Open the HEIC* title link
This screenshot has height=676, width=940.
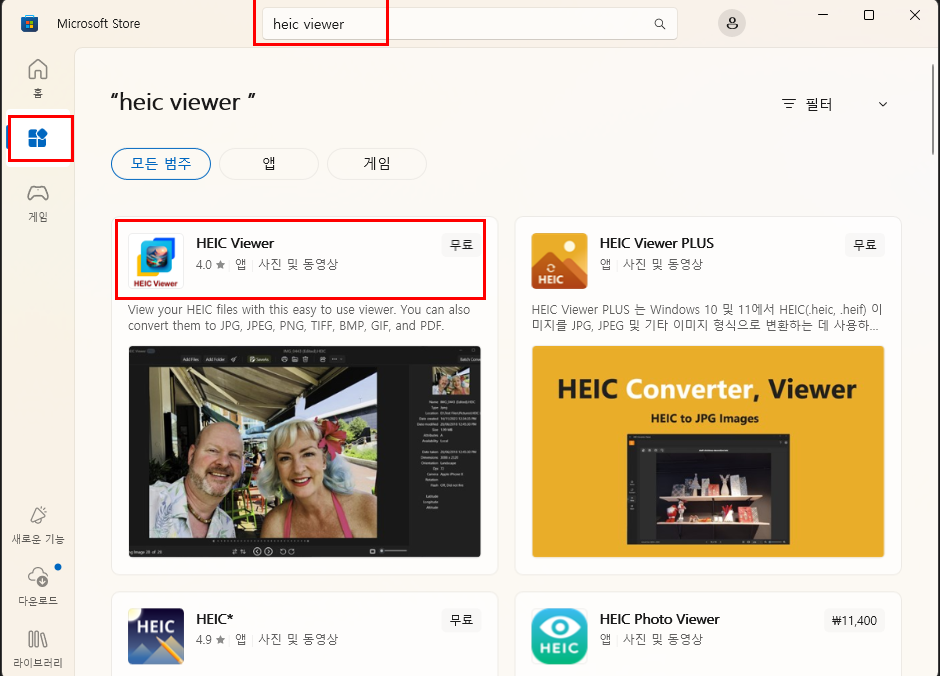[215, 619]
